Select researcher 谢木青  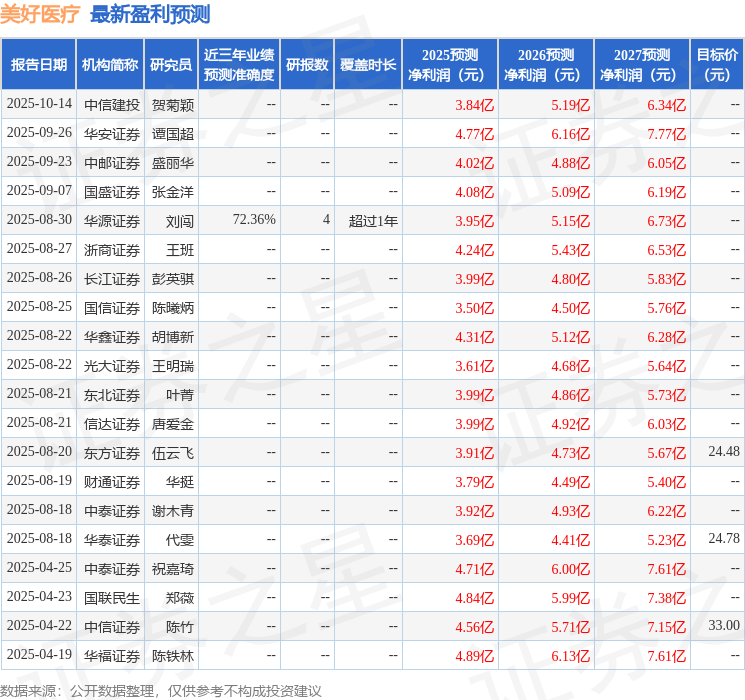pyautogui.click(x=173, y=511)
